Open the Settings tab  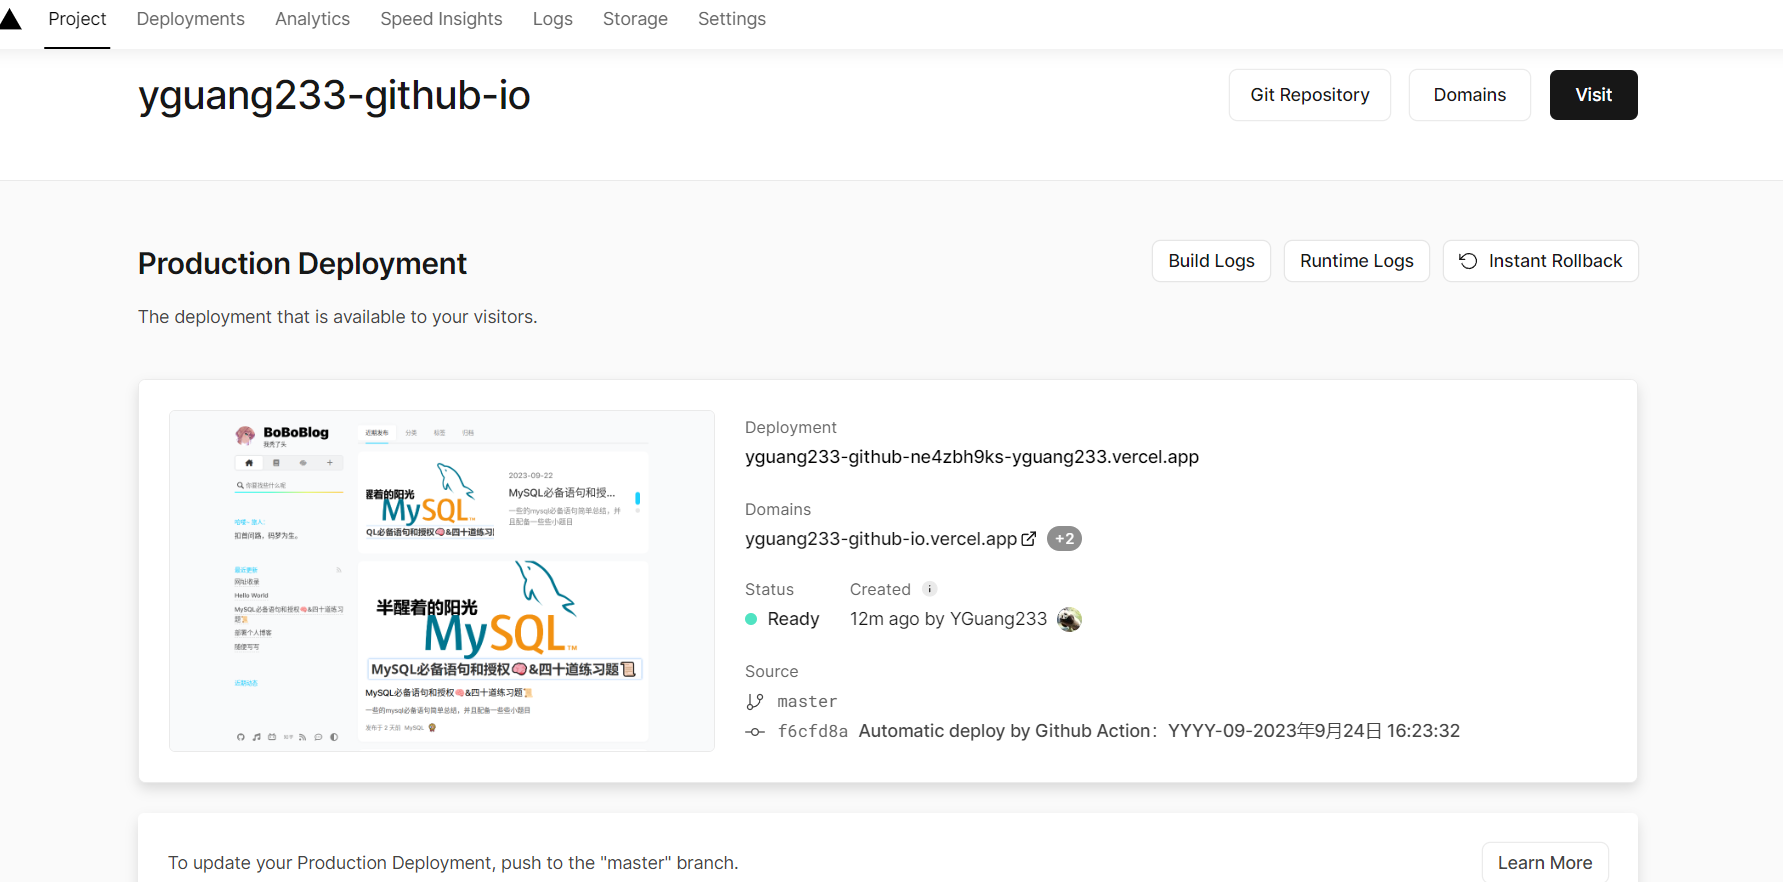pos(731,19)
